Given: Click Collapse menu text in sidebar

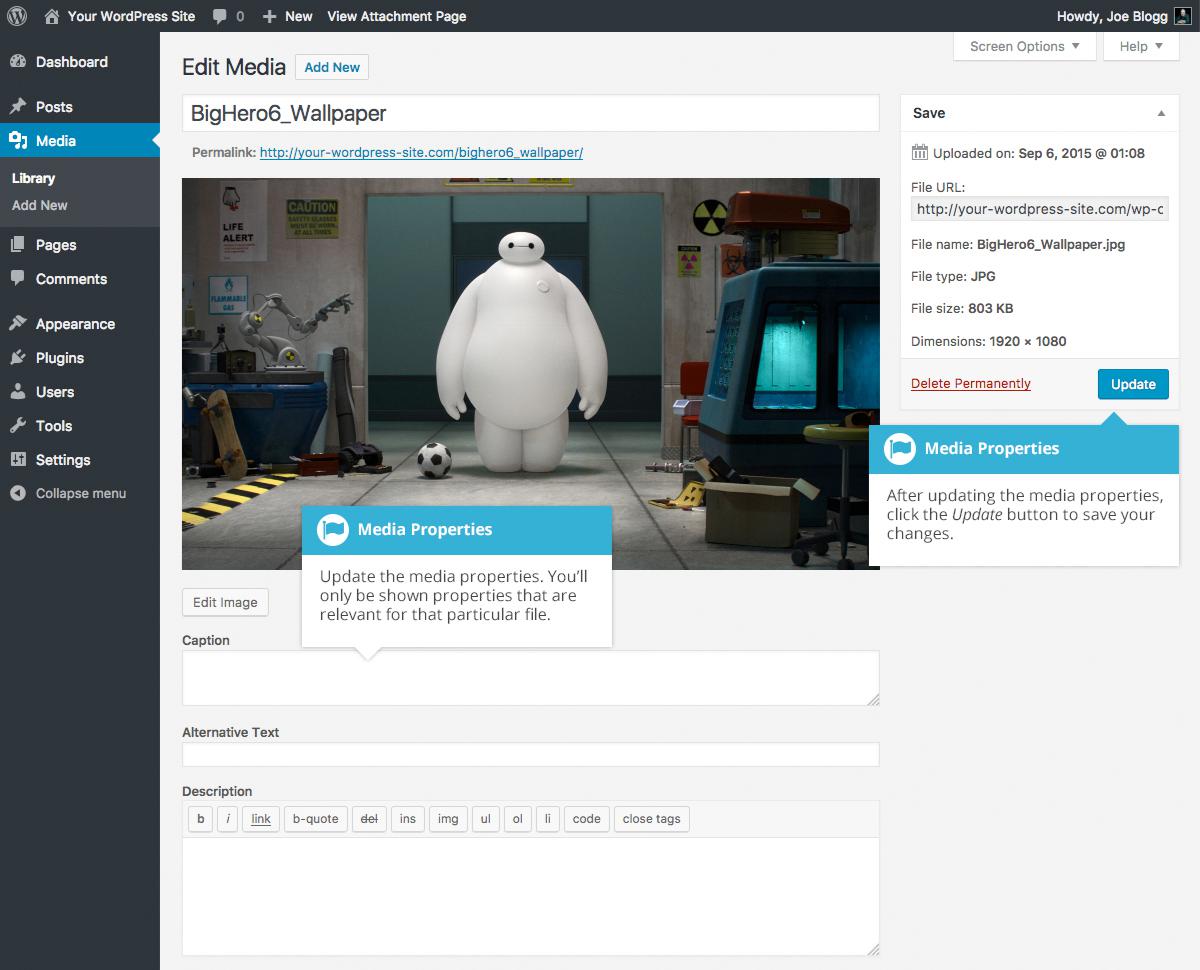Looking at the screenshot, I should pyautogui.click(x=81, y=493).
